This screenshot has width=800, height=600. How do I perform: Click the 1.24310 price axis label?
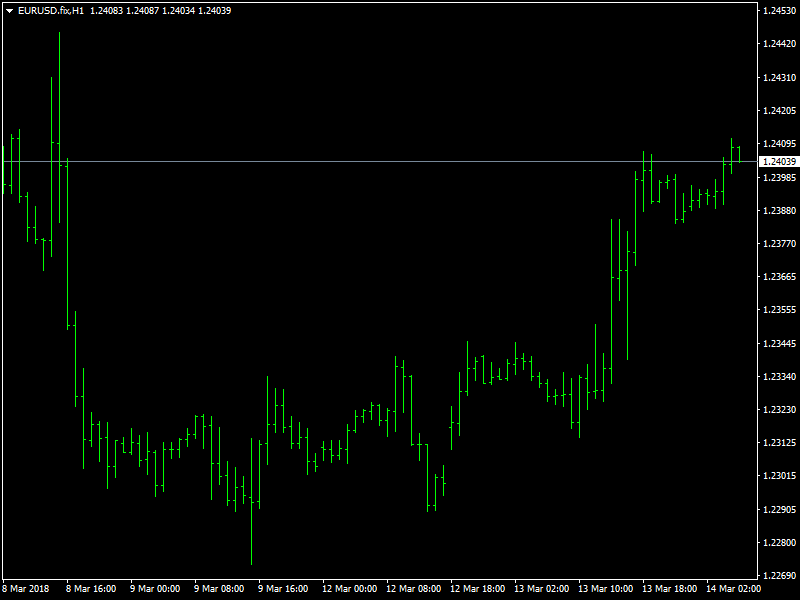click(x=779, y=78)
